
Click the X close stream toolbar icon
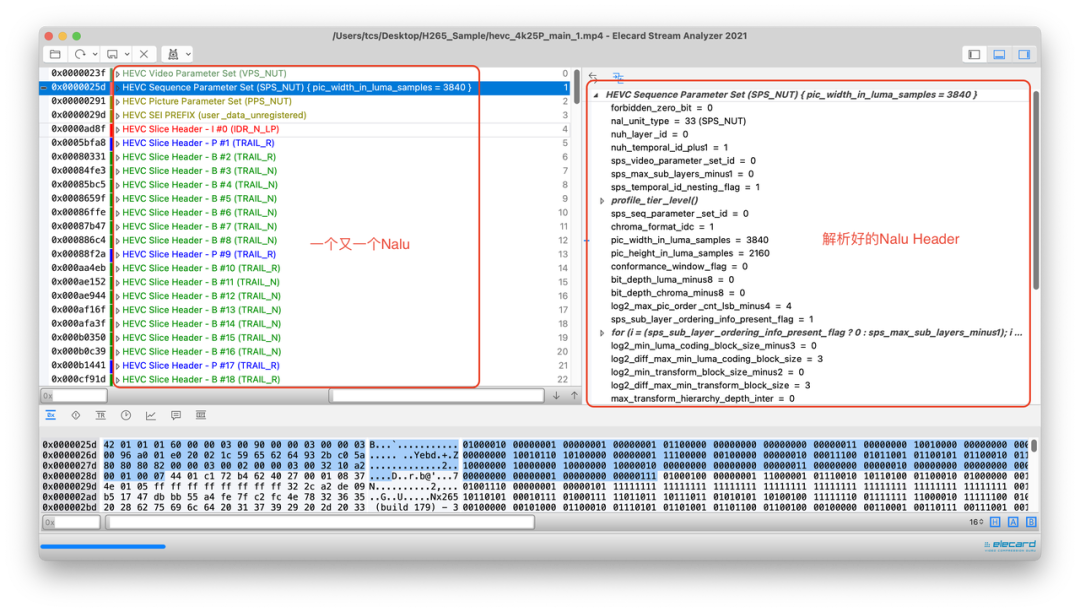(144, 54)
